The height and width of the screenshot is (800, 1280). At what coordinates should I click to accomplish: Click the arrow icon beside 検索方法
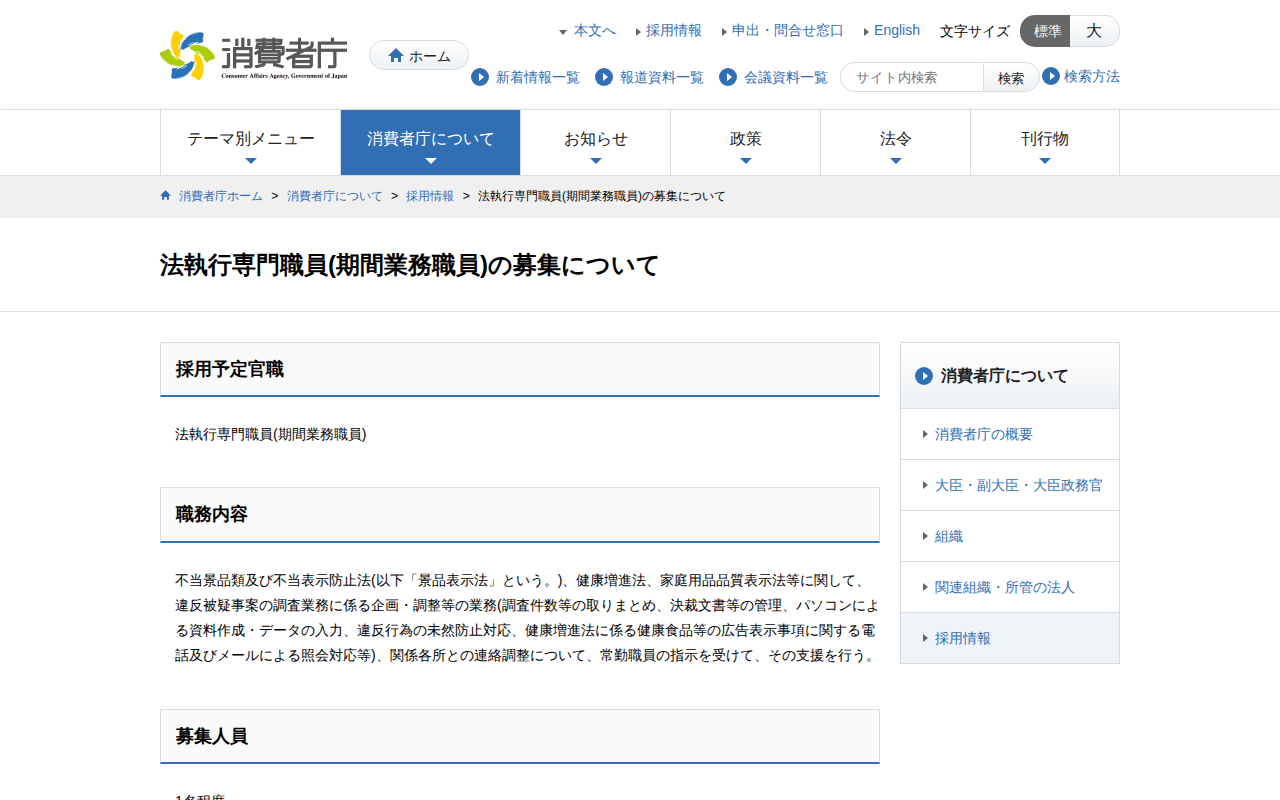pyautogui.click(x=1051, y=76)
